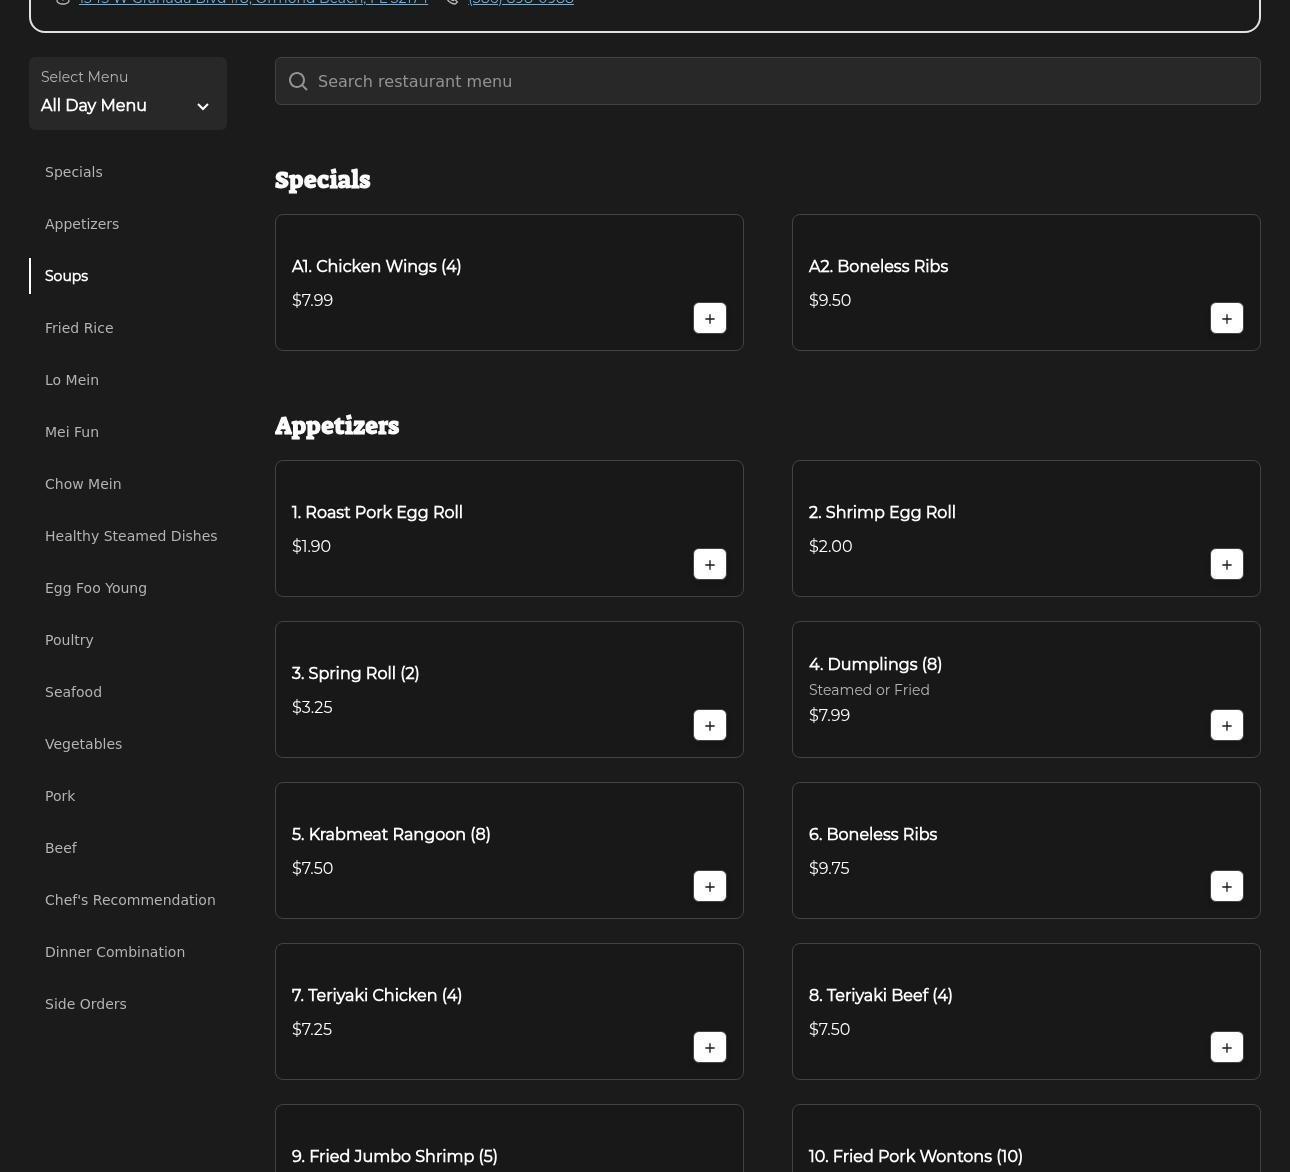
Task: Add A1. Chicken Wings to order
Action: (x=709, y=319)
